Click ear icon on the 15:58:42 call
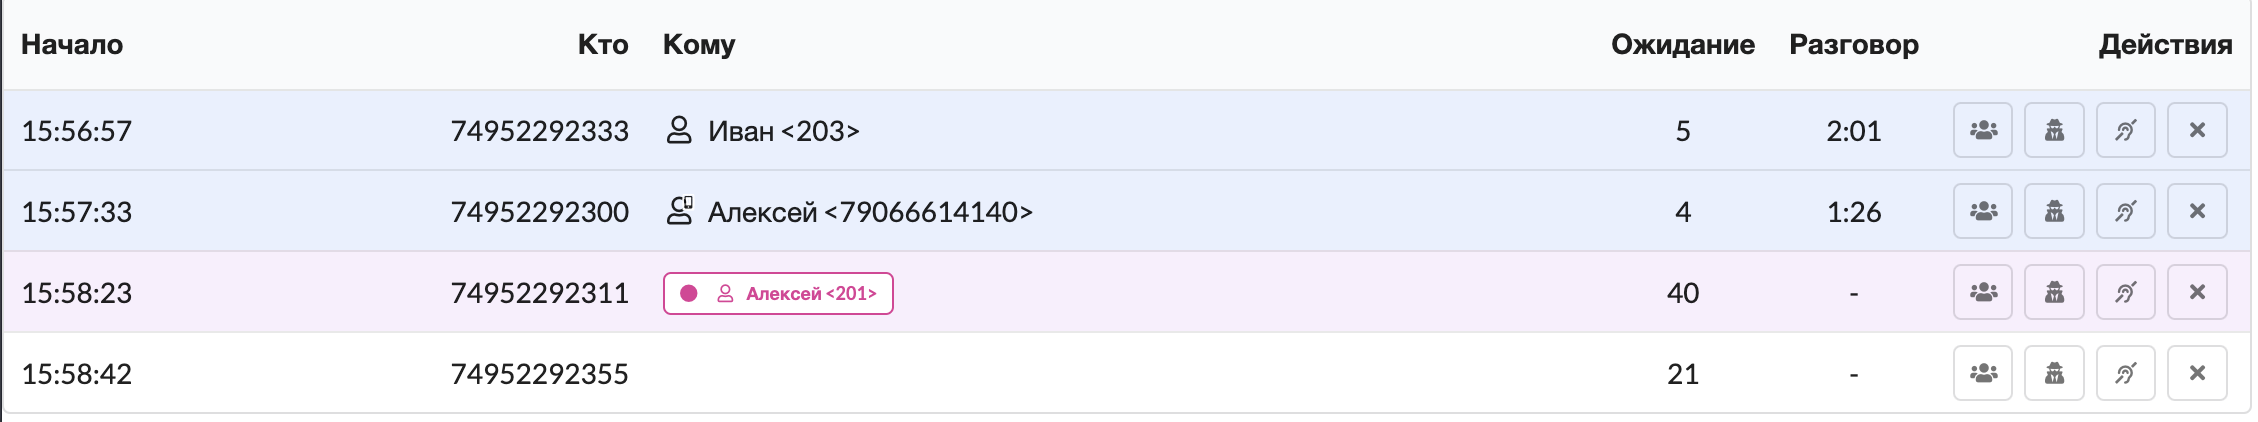This screenshot has width=2258, height=422. pyautogui.click(x=2126, y=374)
